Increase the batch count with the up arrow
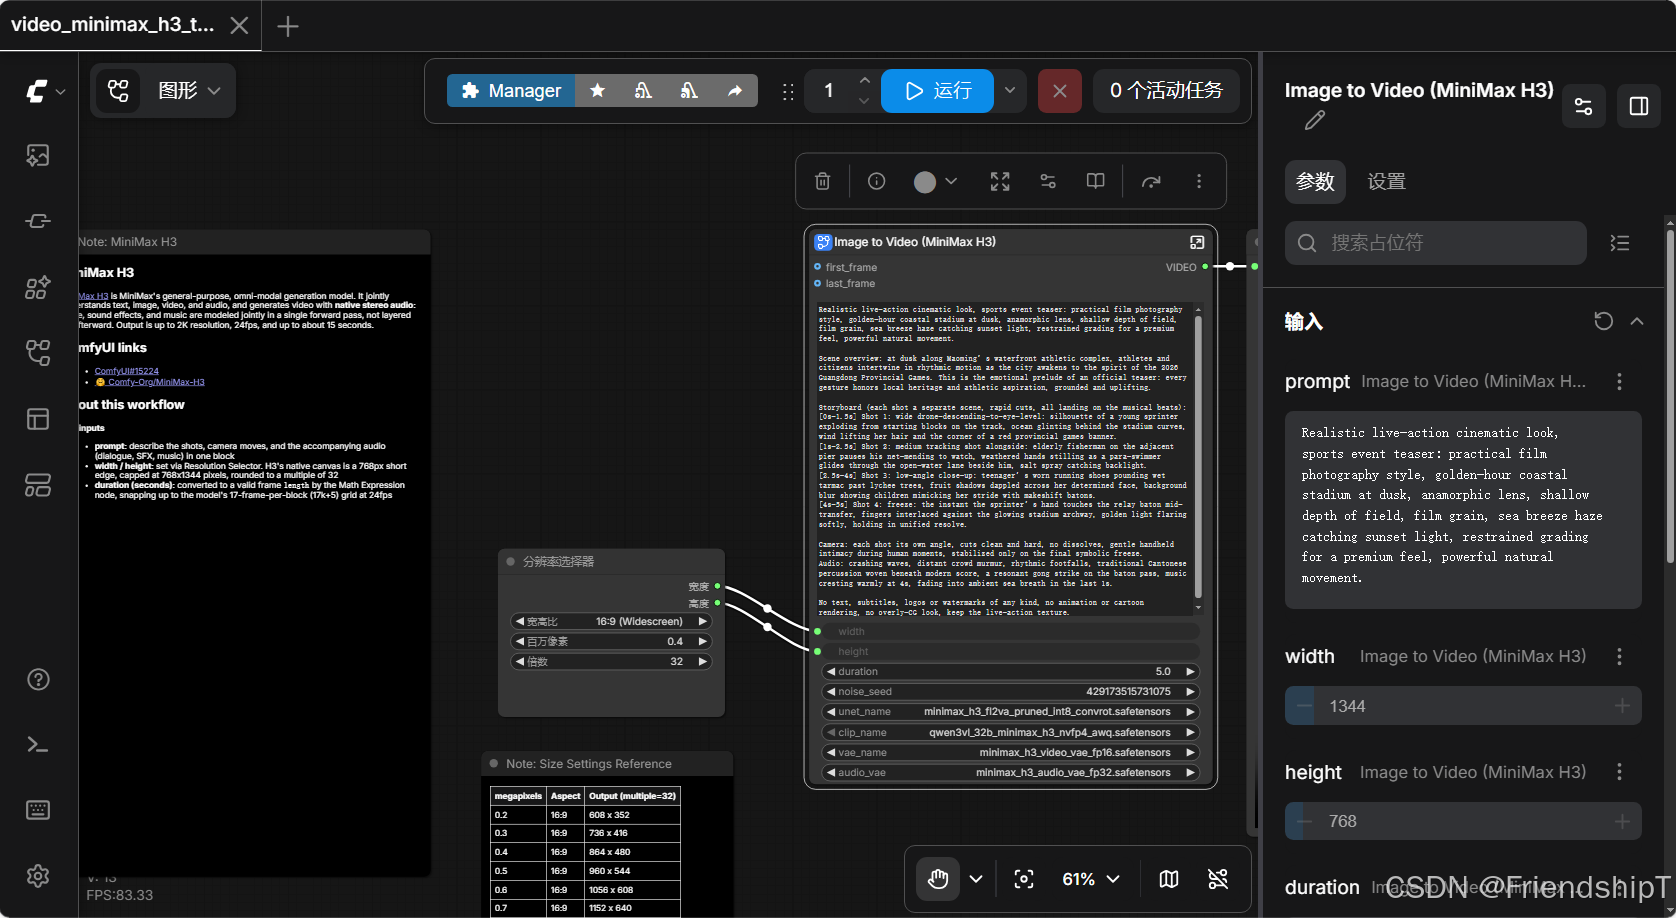This screenshot has height=918, width=1676. [x=864, y=81]
